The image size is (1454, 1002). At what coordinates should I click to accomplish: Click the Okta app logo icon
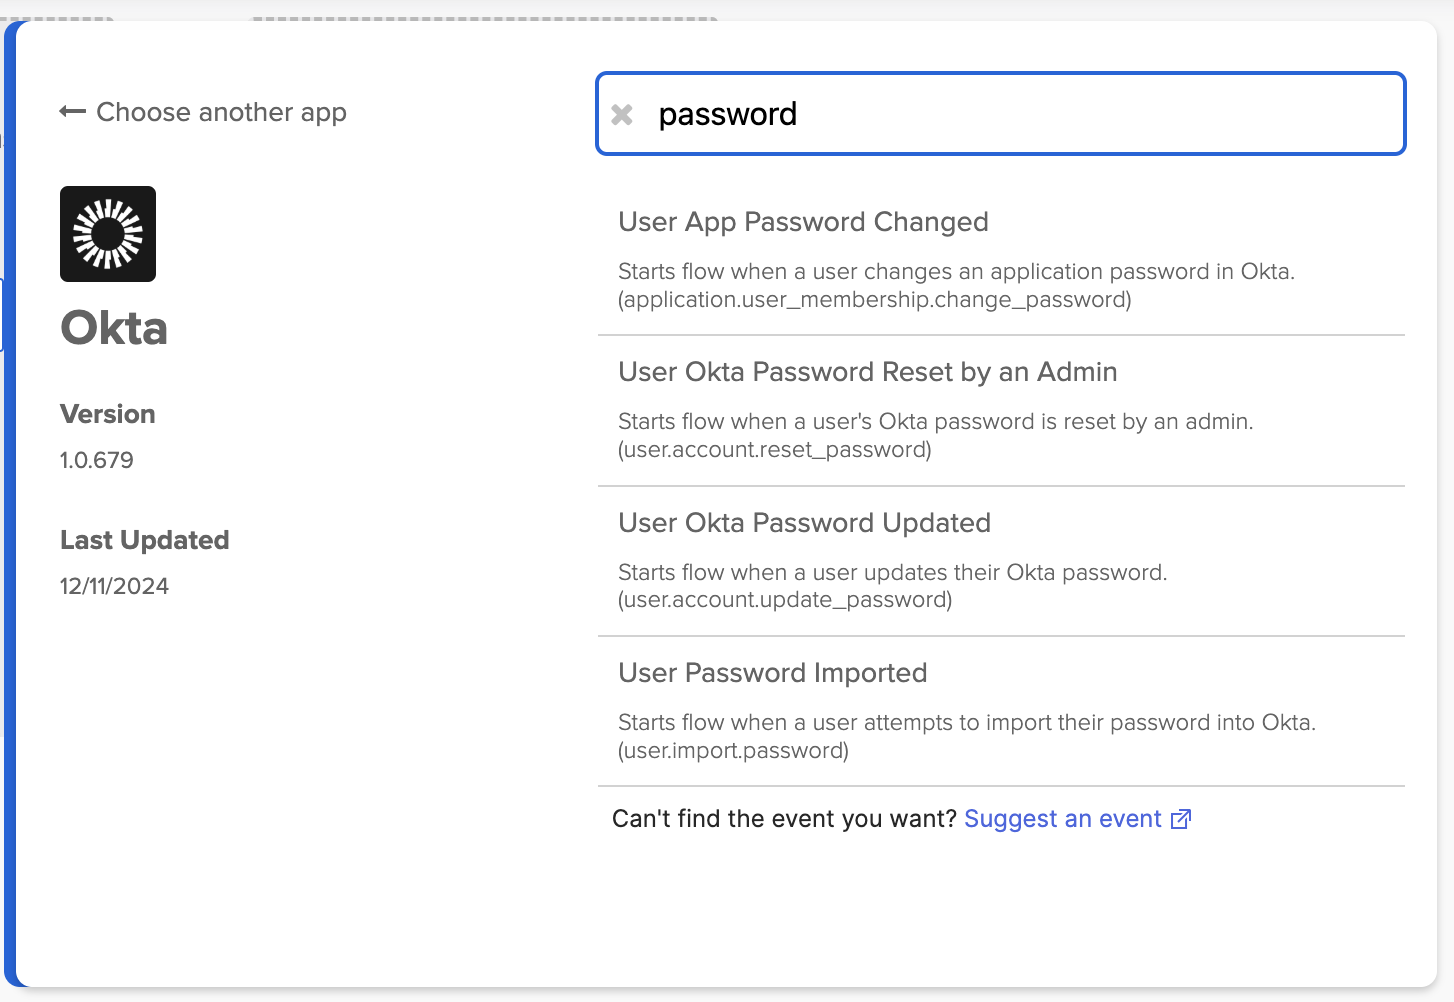[x=107, y=234]
